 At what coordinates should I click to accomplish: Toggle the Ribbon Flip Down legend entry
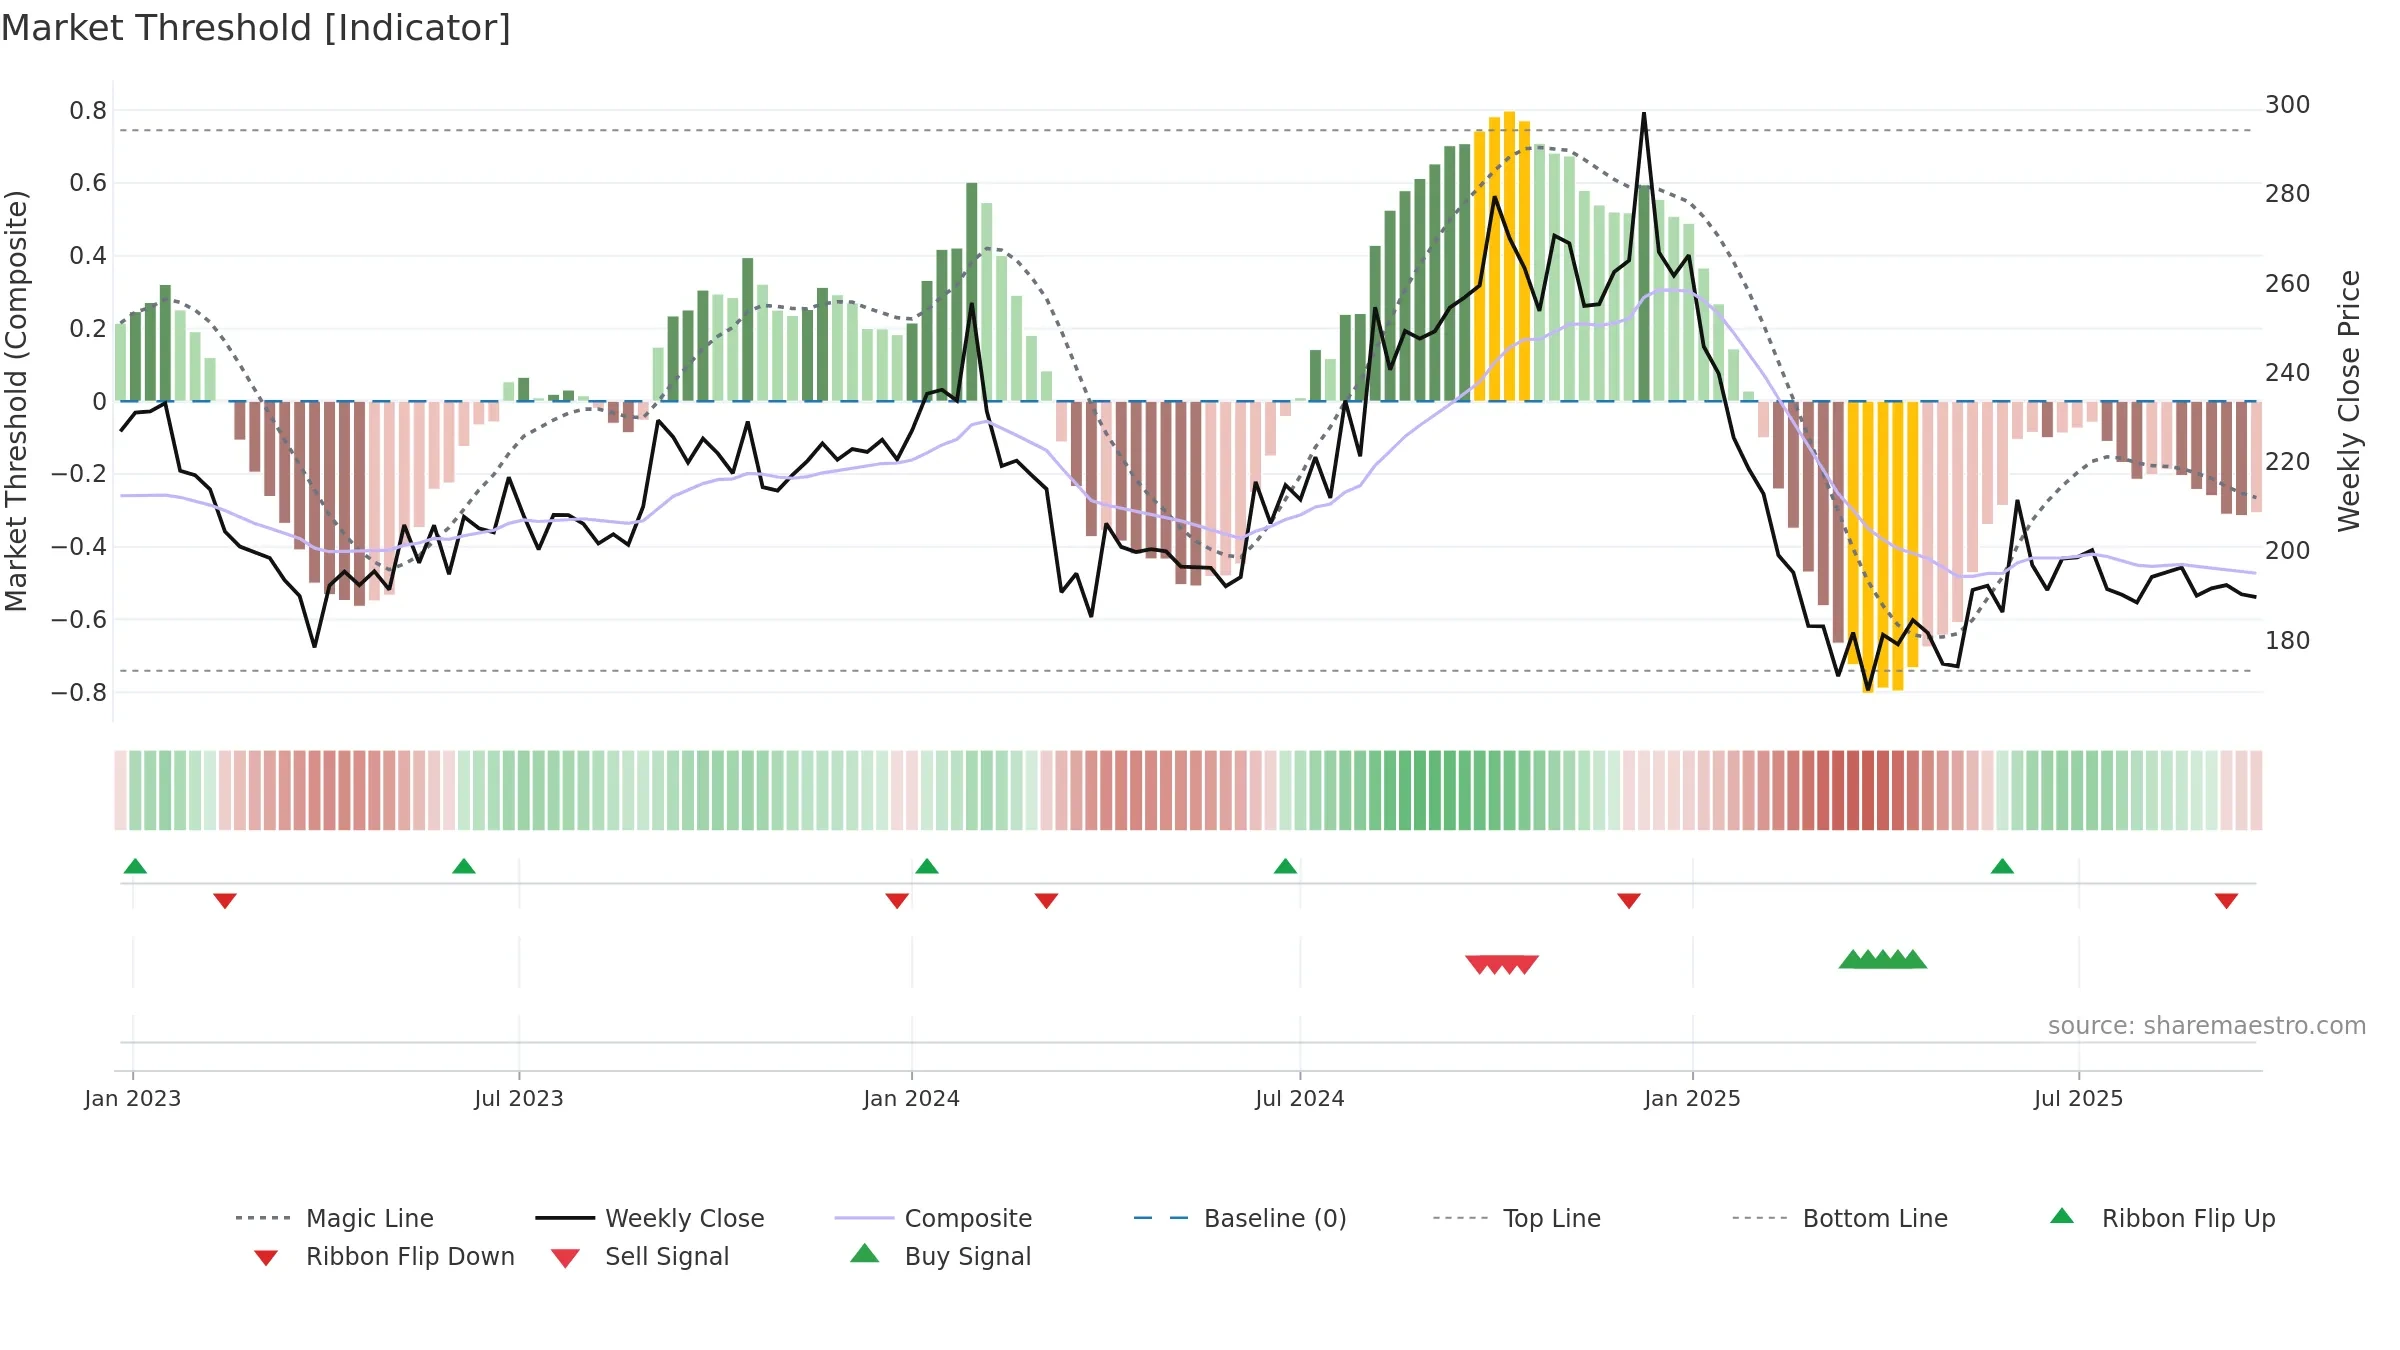pyautogui.click(x=383, y=1256)
